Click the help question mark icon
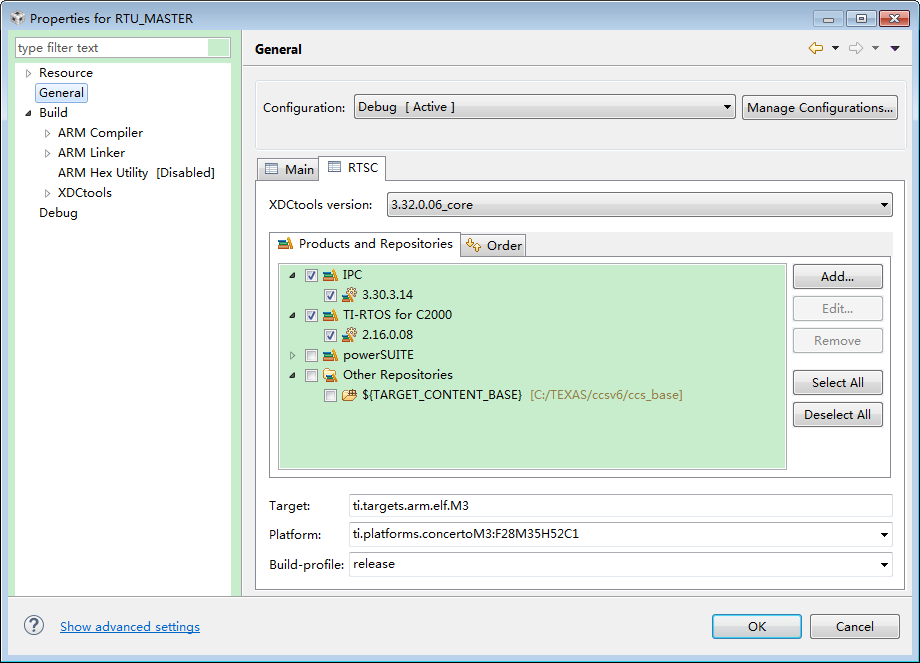 point(34,625)
